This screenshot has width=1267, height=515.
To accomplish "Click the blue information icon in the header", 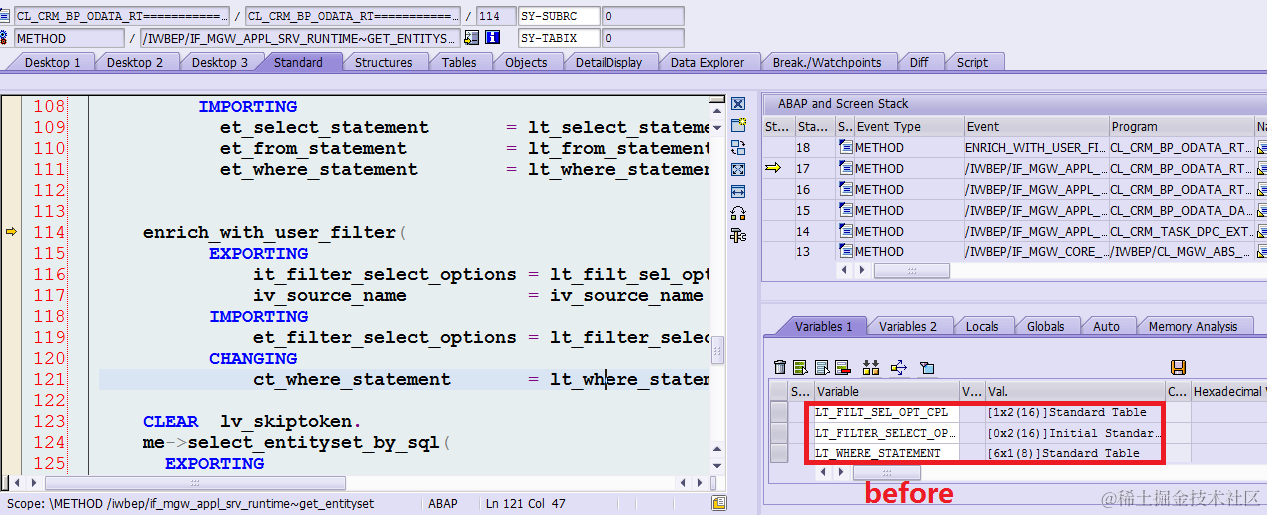I will pos(492,38).
